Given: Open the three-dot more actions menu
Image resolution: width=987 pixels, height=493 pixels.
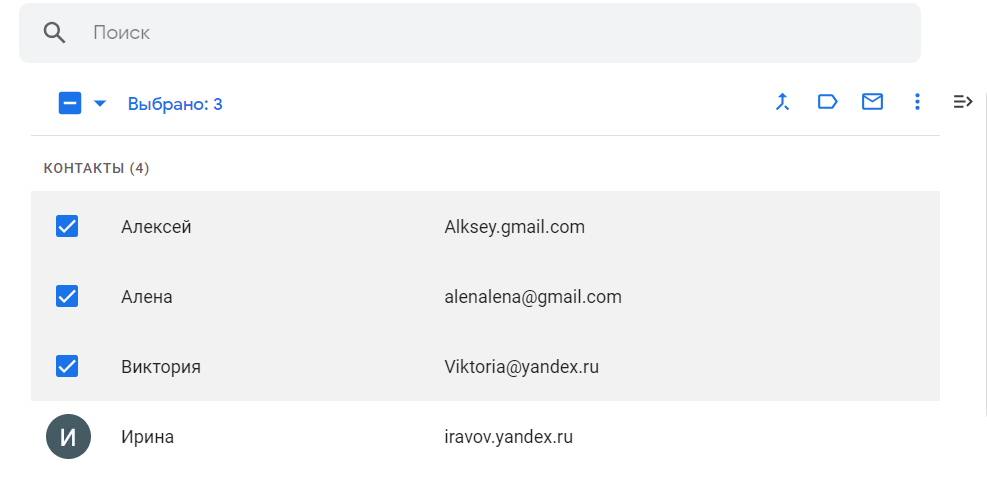Looking at the screenshot, I should [917, 102].
